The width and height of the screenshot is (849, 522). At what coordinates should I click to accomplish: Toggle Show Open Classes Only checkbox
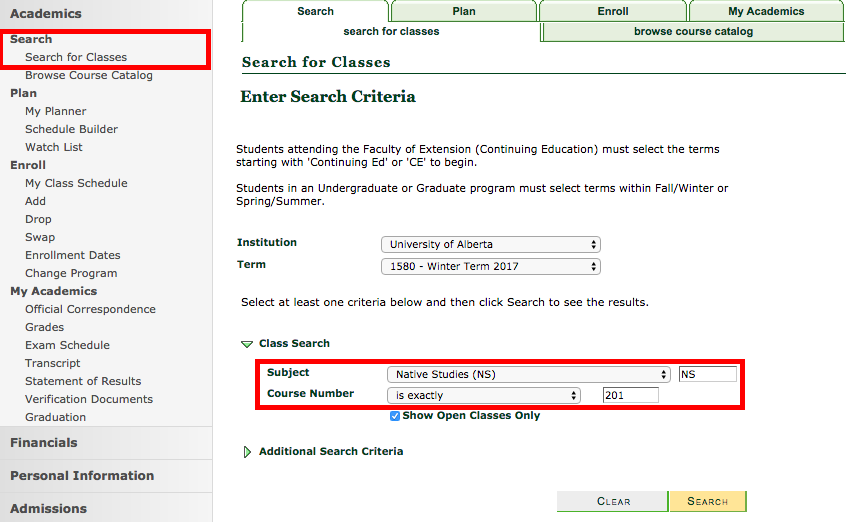click(x=395, y=416)
